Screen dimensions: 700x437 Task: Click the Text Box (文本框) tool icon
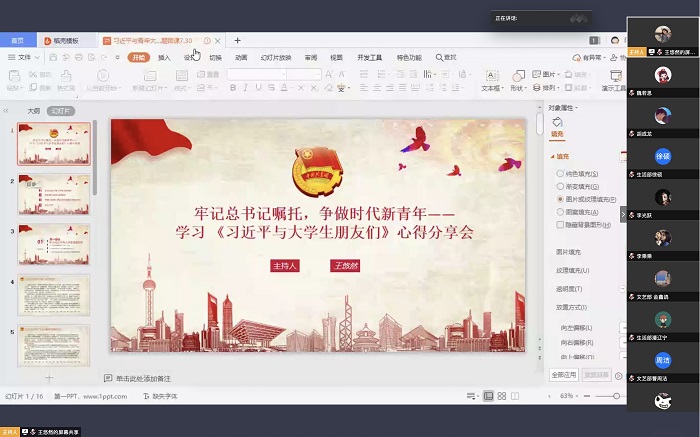point(491,77)
